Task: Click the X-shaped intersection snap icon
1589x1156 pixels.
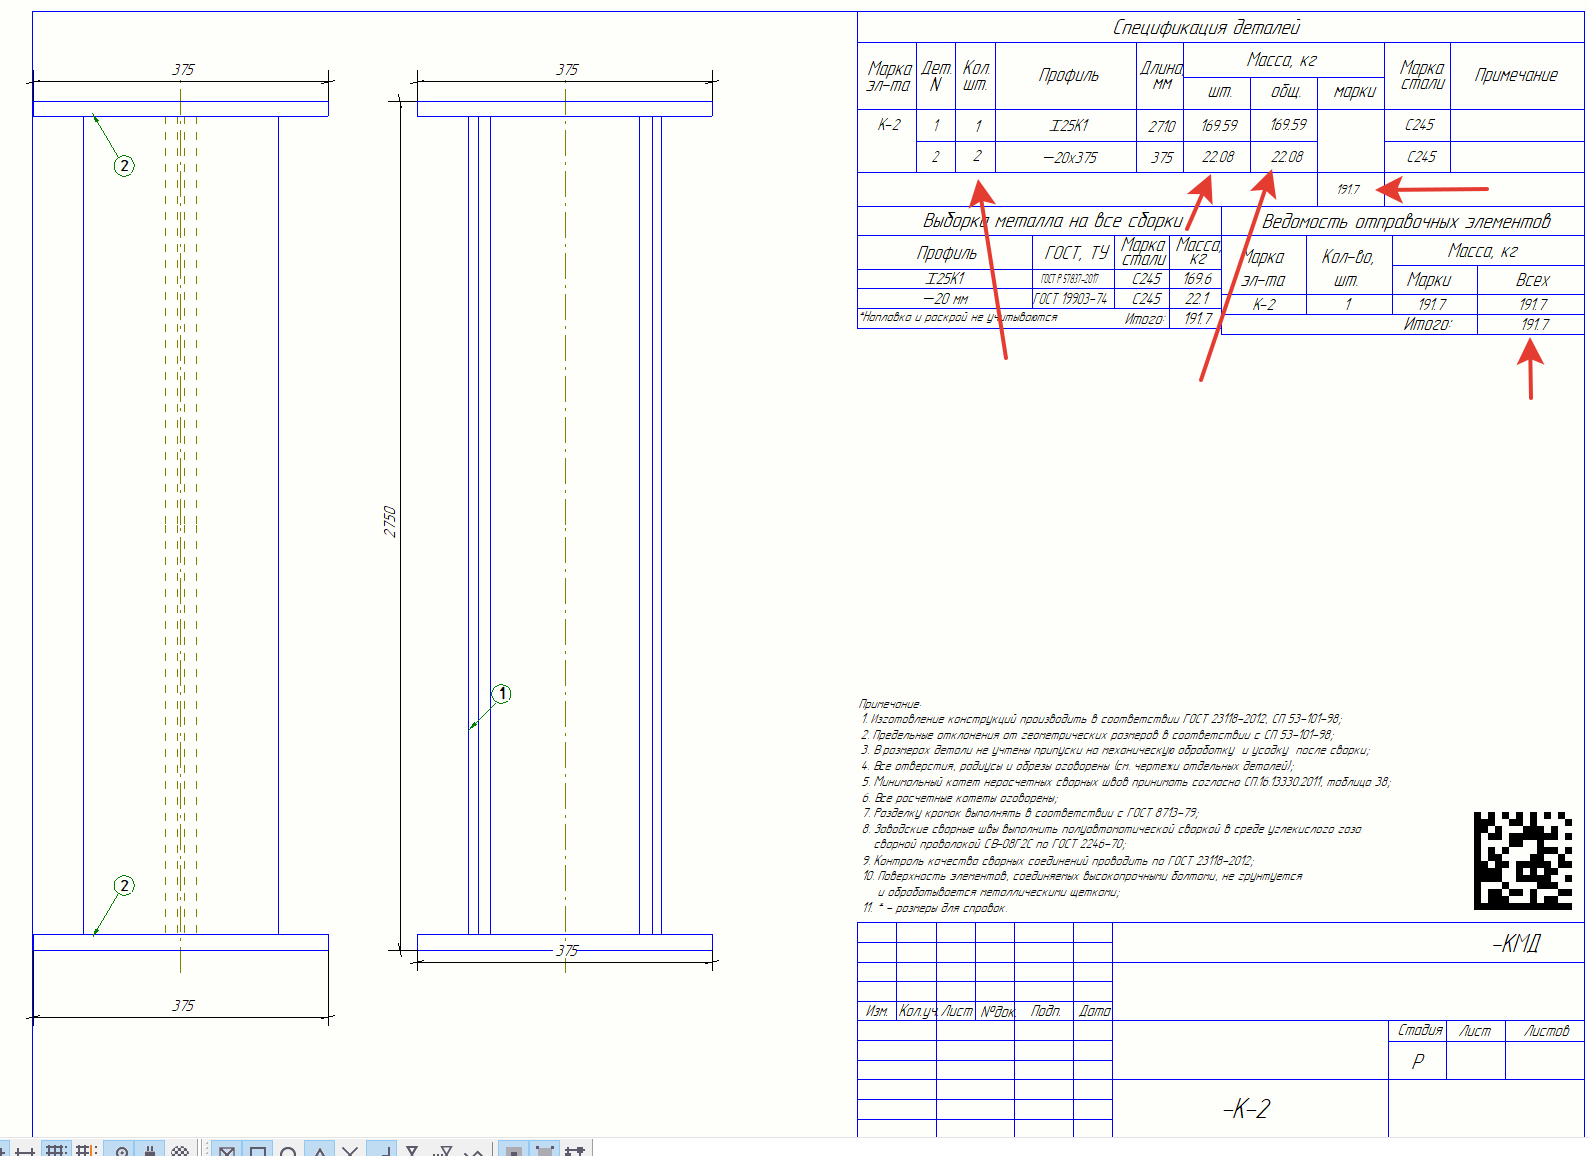Action: pos(350,1150)
